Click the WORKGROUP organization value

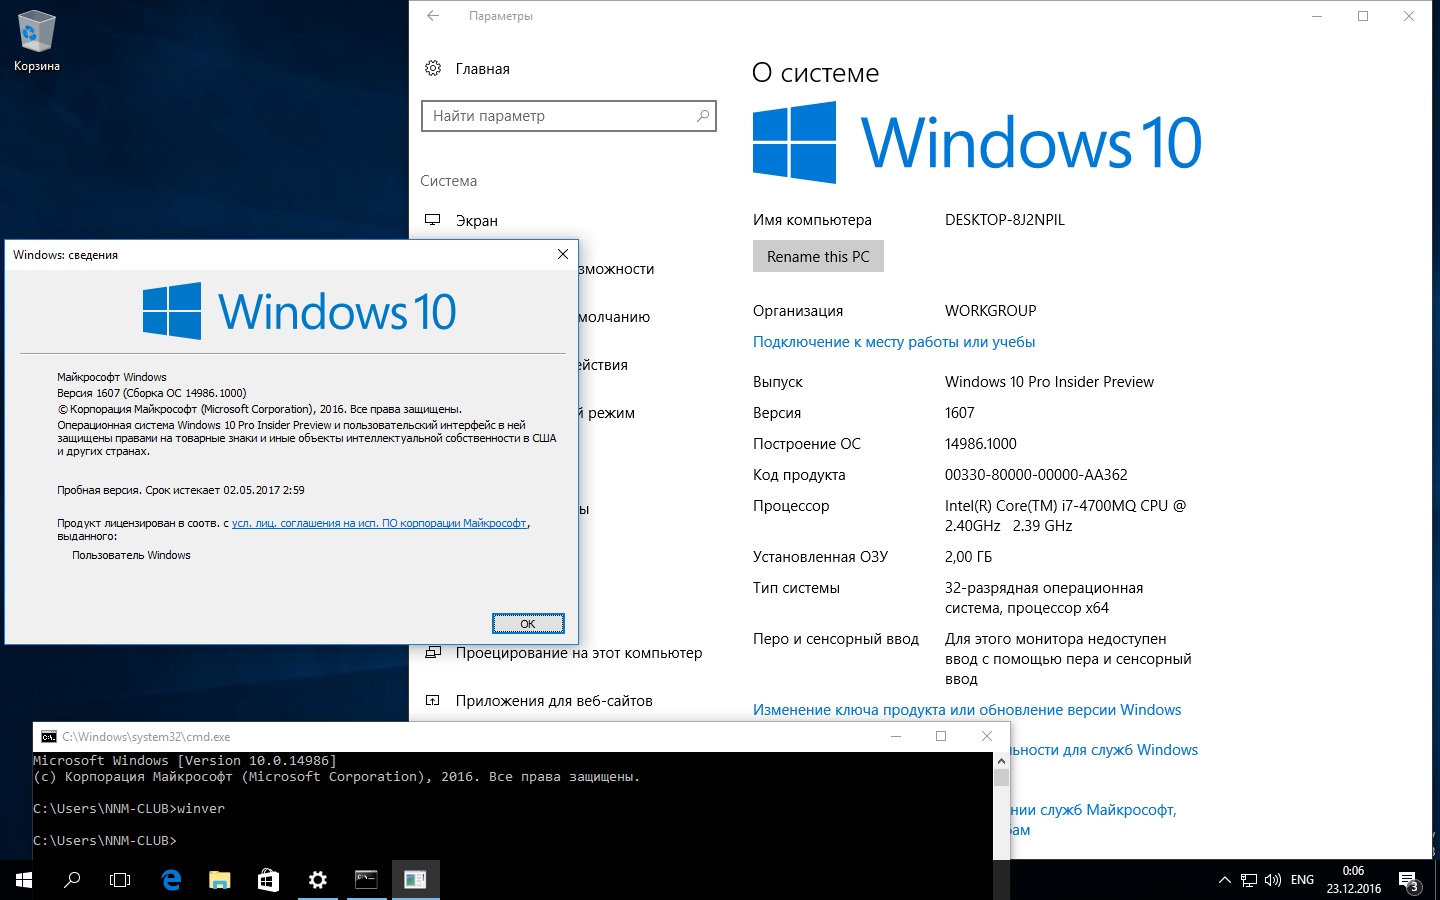click(991, 311)
